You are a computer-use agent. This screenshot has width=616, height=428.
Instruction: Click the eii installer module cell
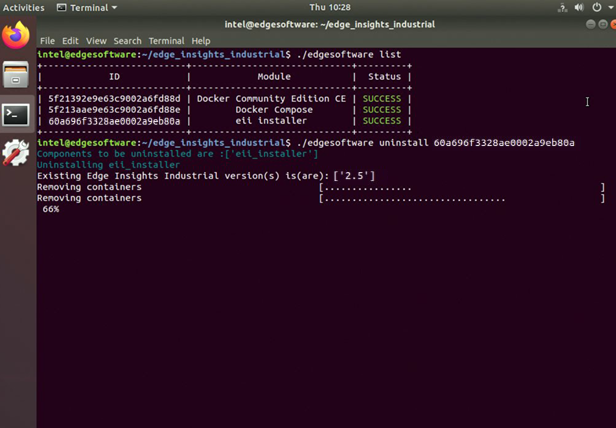(x=271, y=121)
